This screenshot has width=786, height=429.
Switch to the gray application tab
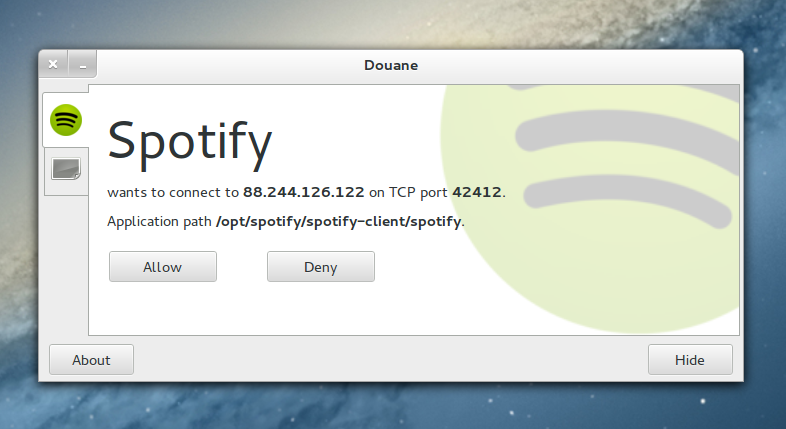(66, 169)
